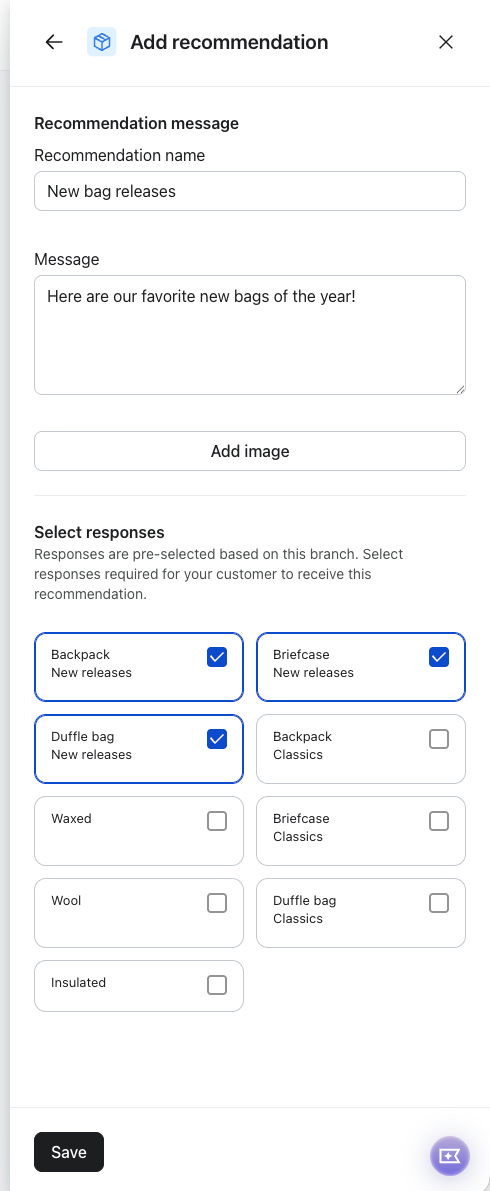Screen dimensions: 490x1191
Task: Save the recommendation
Action: pos(69,1152)
